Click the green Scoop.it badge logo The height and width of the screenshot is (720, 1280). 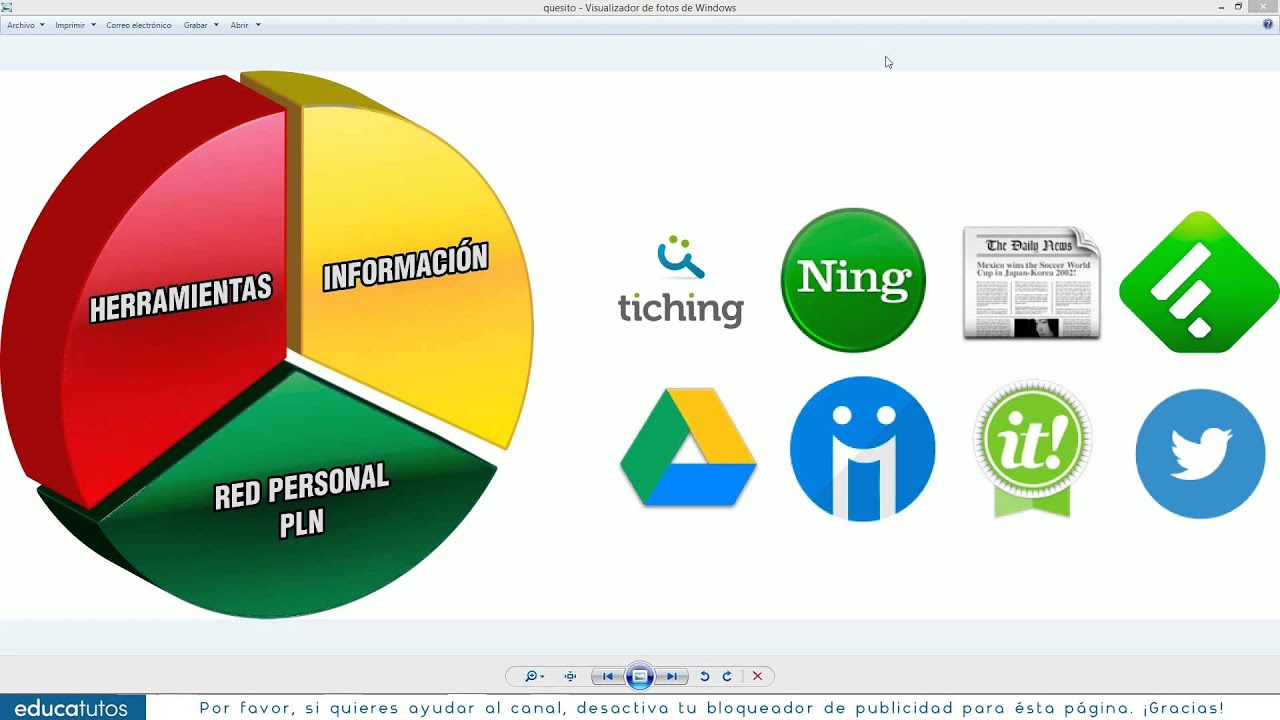click(x=1032, y=448)
